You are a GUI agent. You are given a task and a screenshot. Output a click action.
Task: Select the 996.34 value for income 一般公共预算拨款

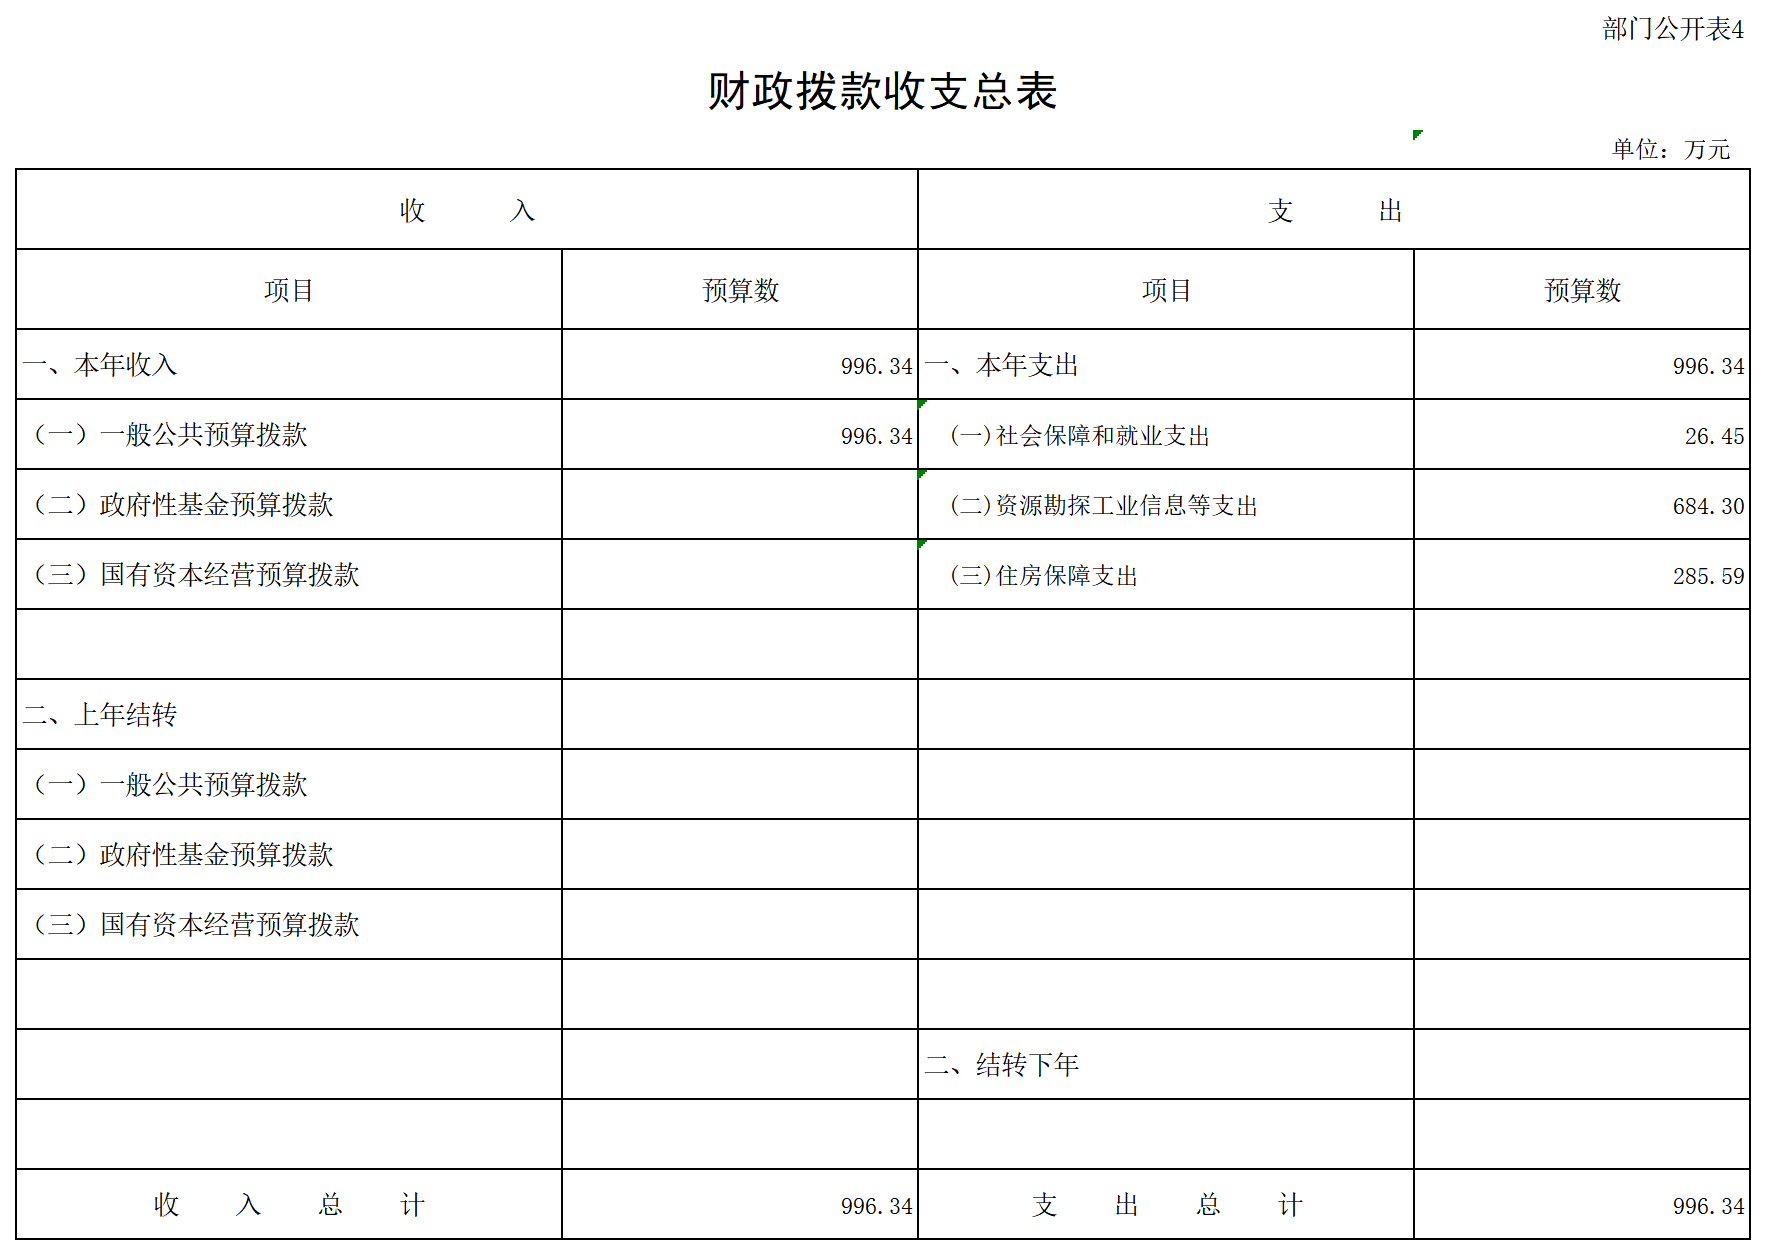(877, 436)
